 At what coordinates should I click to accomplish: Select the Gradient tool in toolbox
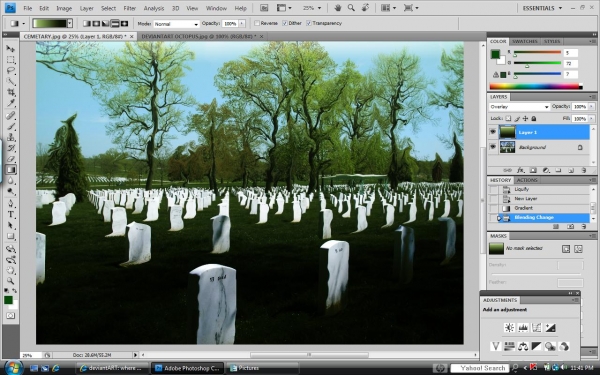tap(11, 170)
